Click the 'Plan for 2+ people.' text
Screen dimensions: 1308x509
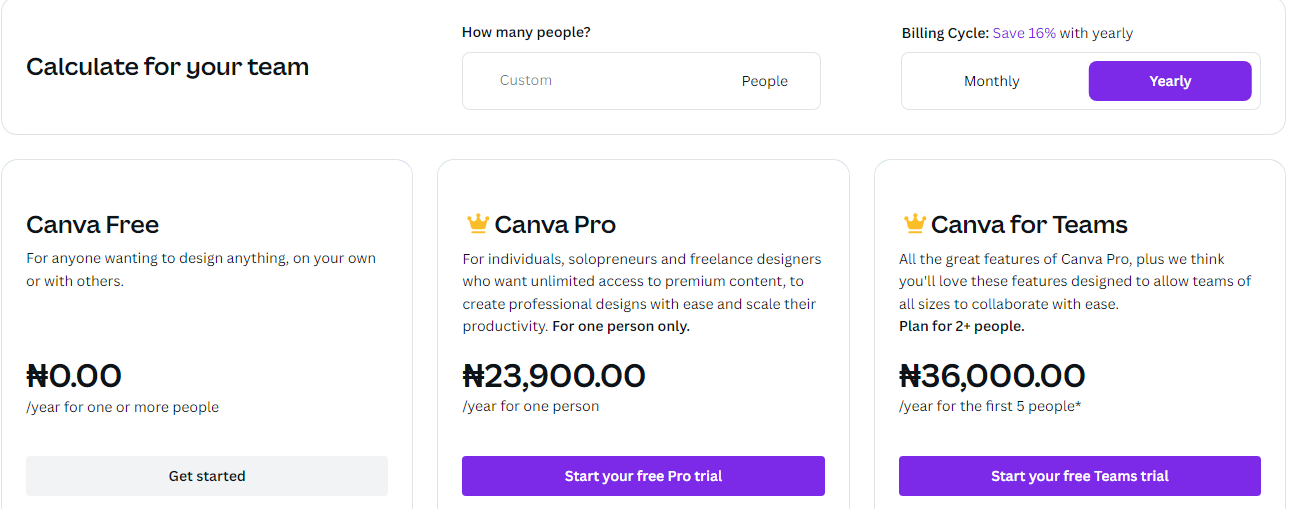[x=961, y=326]
